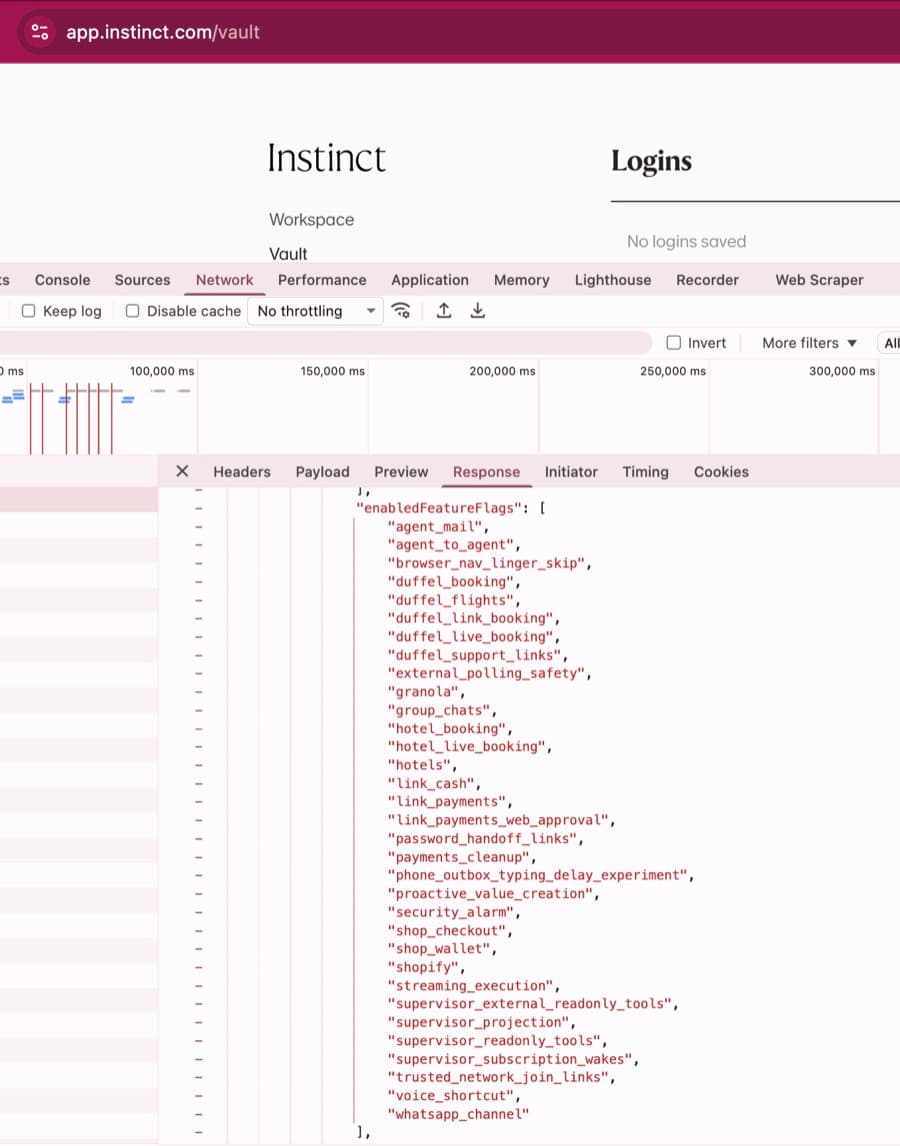Click the "shopify" flag text
The image size is (900, 1146).
tap(423, 967)
